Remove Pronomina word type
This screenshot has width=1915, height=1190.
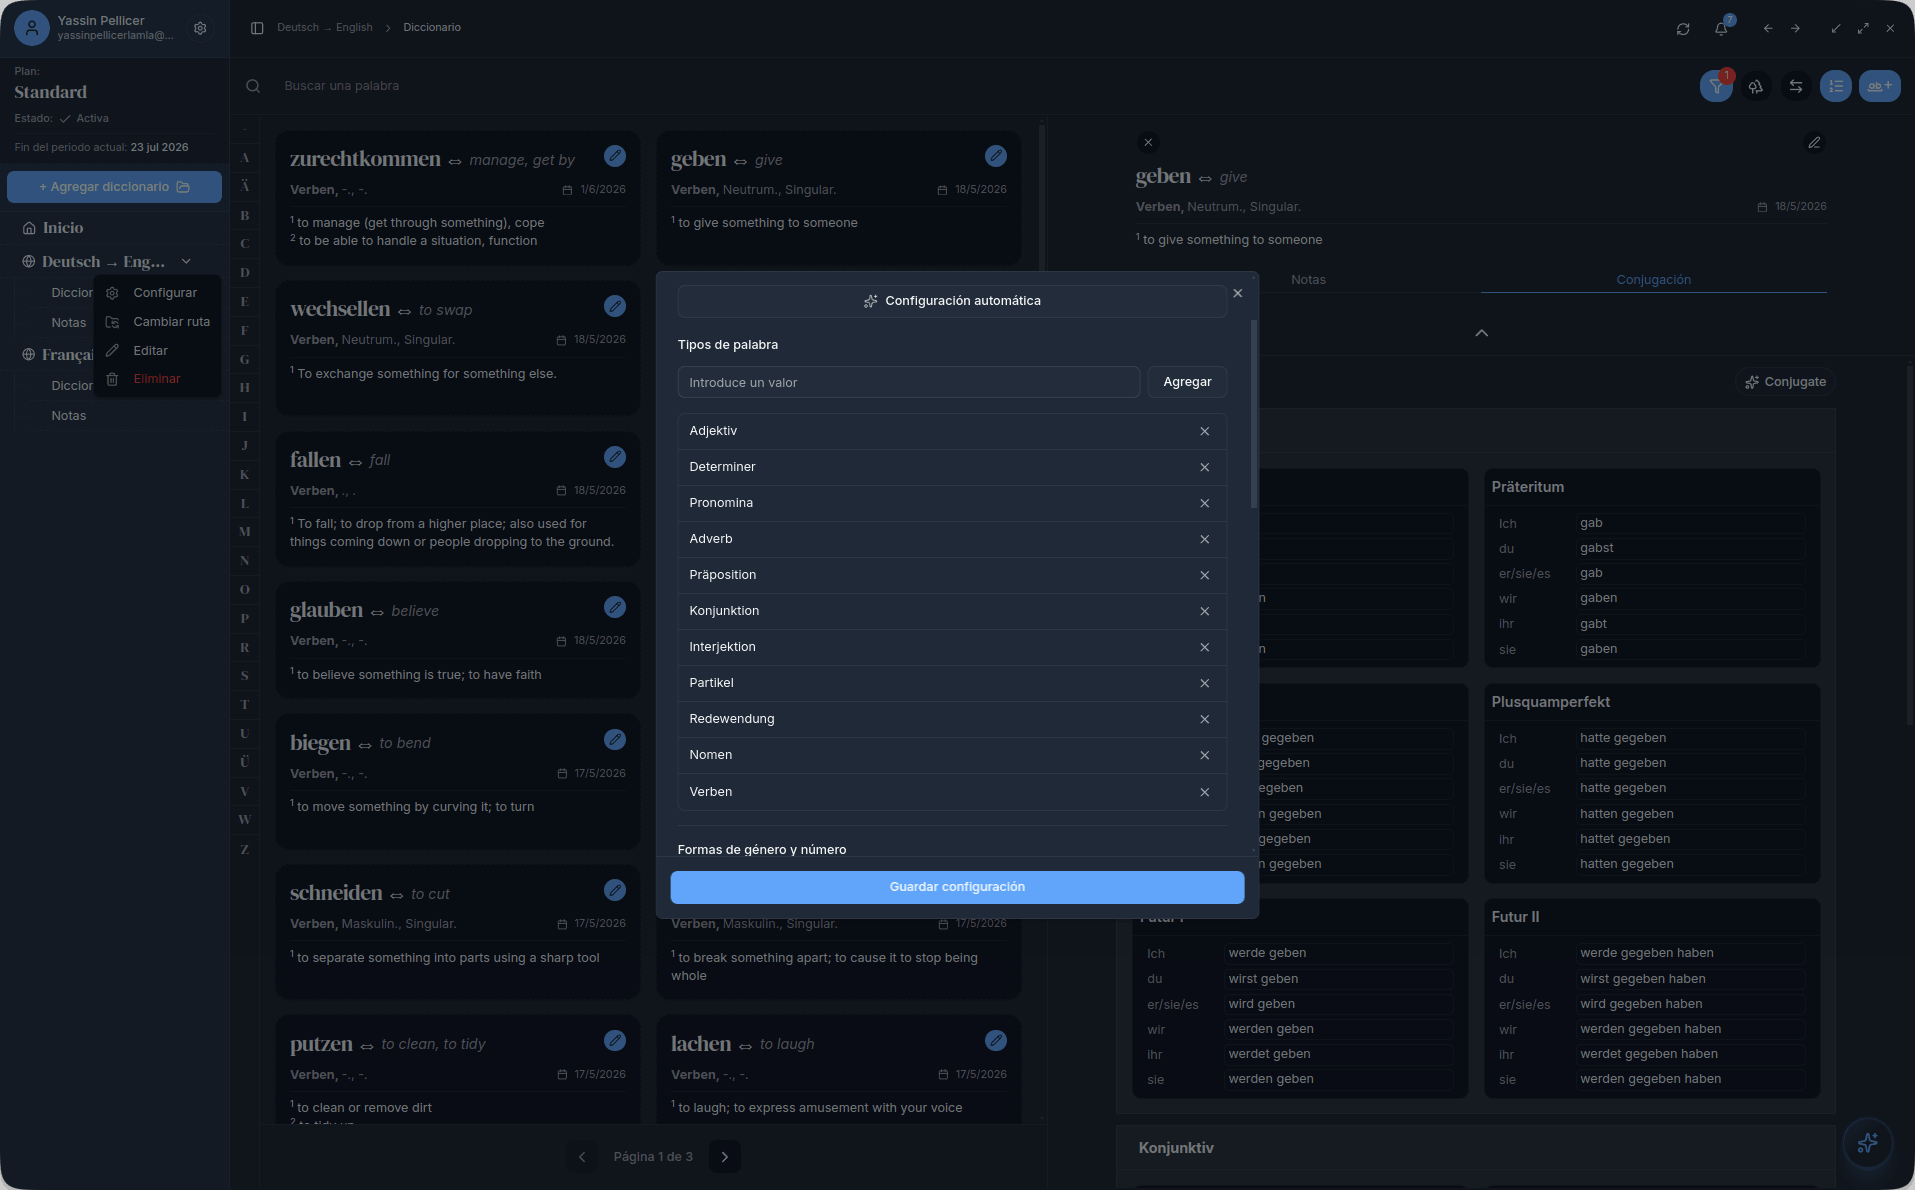point(1205,504)
